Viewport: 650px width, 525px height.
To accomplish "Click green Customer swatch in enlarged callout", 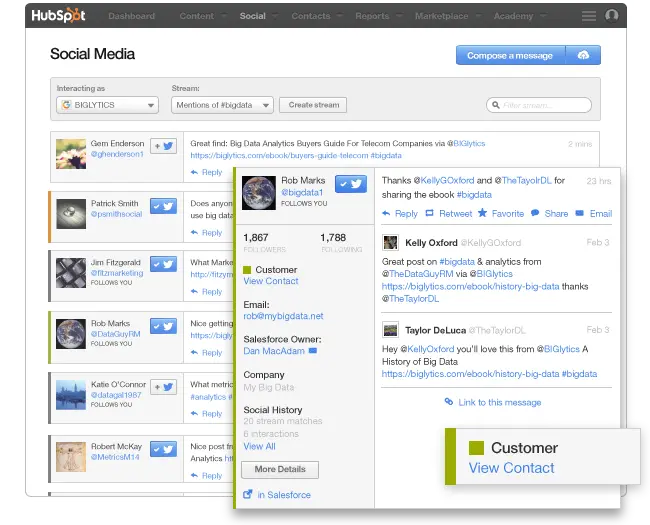I will coord(476,448).
